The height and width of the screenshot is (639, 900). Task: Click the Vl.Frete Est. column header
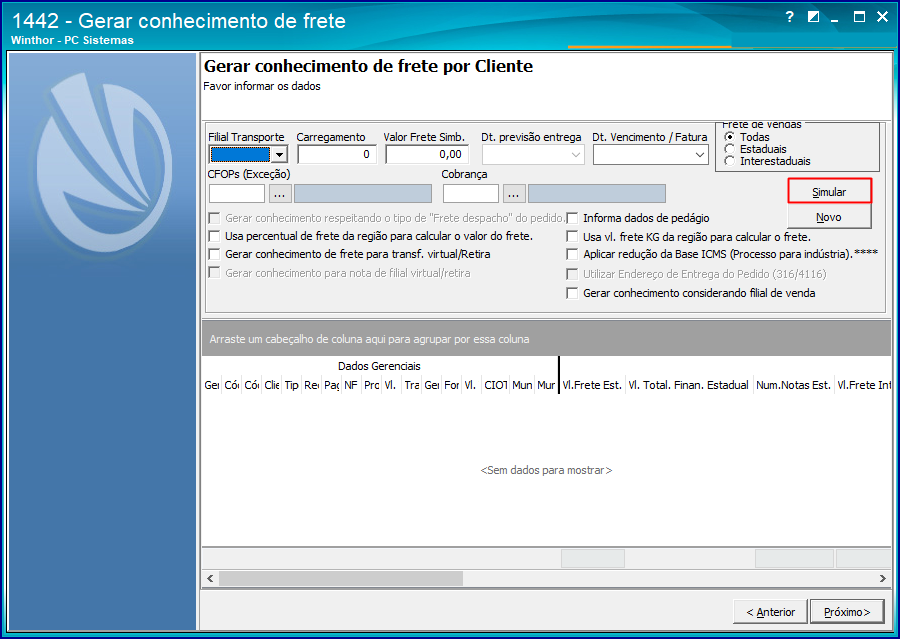(592, 385)
